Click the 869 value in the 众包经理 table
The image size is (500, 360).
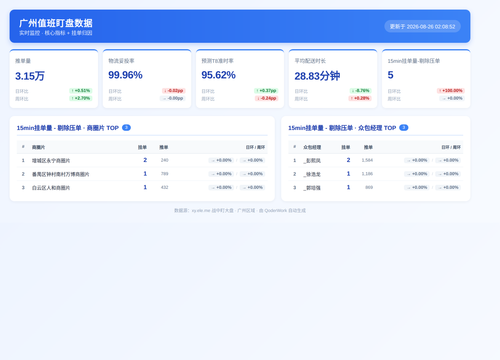pyautogui.click(x=369, y=187)
